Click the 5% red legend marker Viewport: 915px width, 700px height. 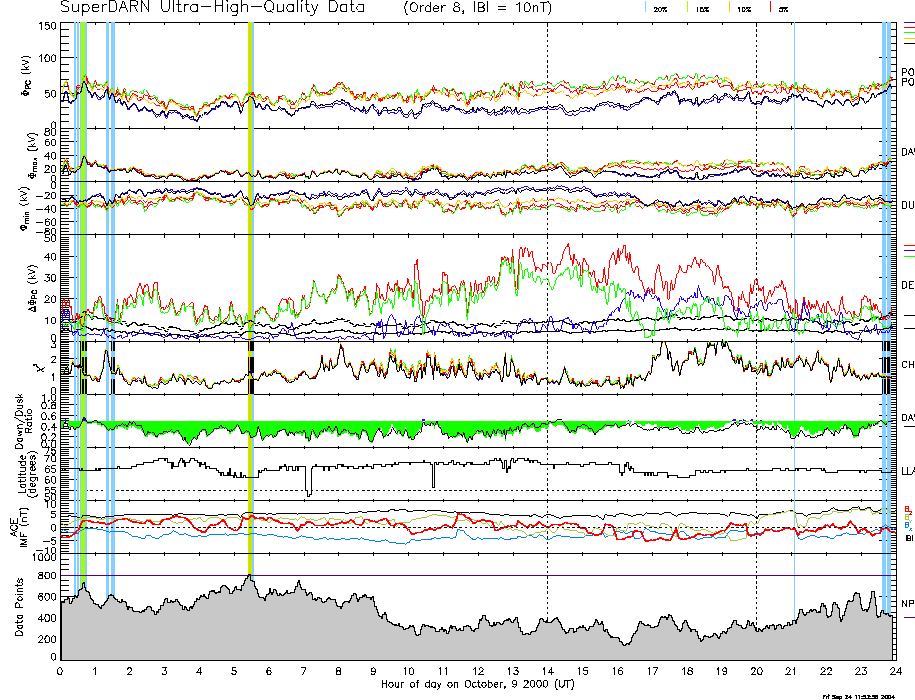coord(771,8)
